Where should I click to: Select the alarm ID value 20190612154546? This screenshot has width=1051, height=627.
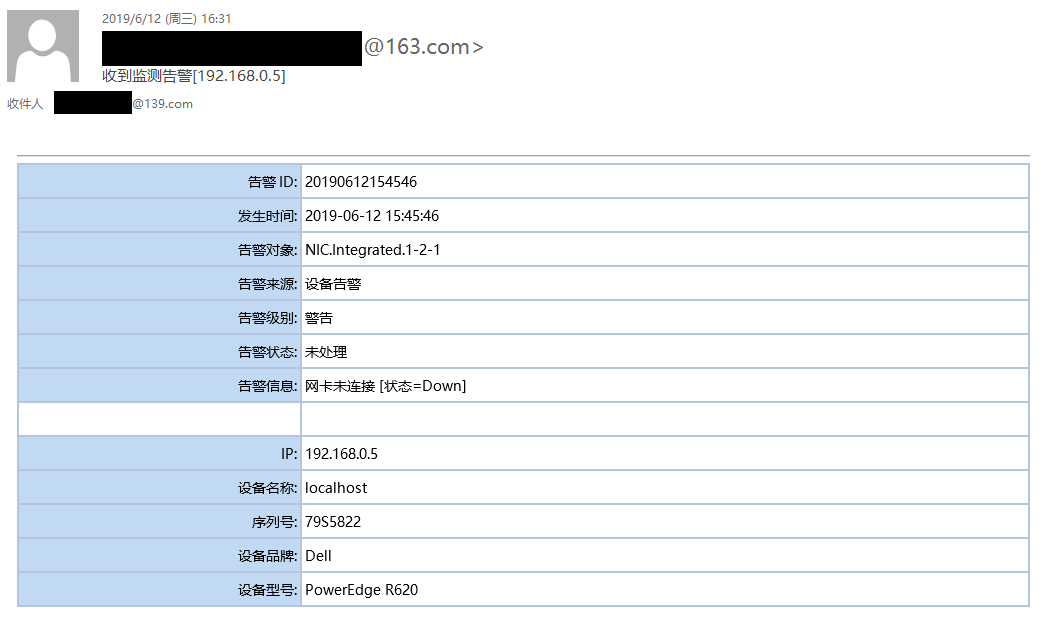(361, 182)
